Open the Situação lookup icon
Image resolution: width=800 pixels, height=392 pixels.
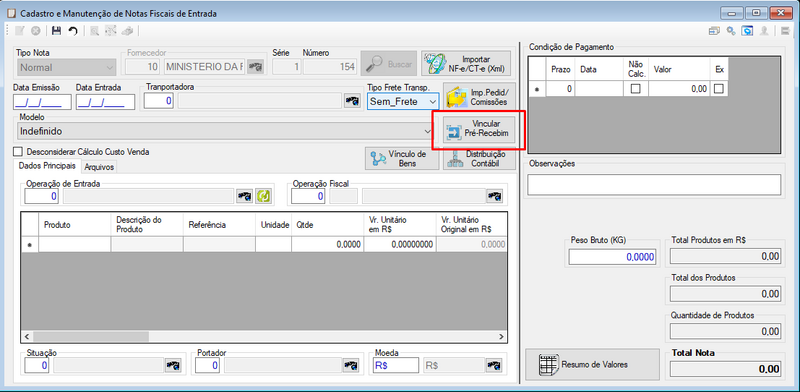[172, 365]
